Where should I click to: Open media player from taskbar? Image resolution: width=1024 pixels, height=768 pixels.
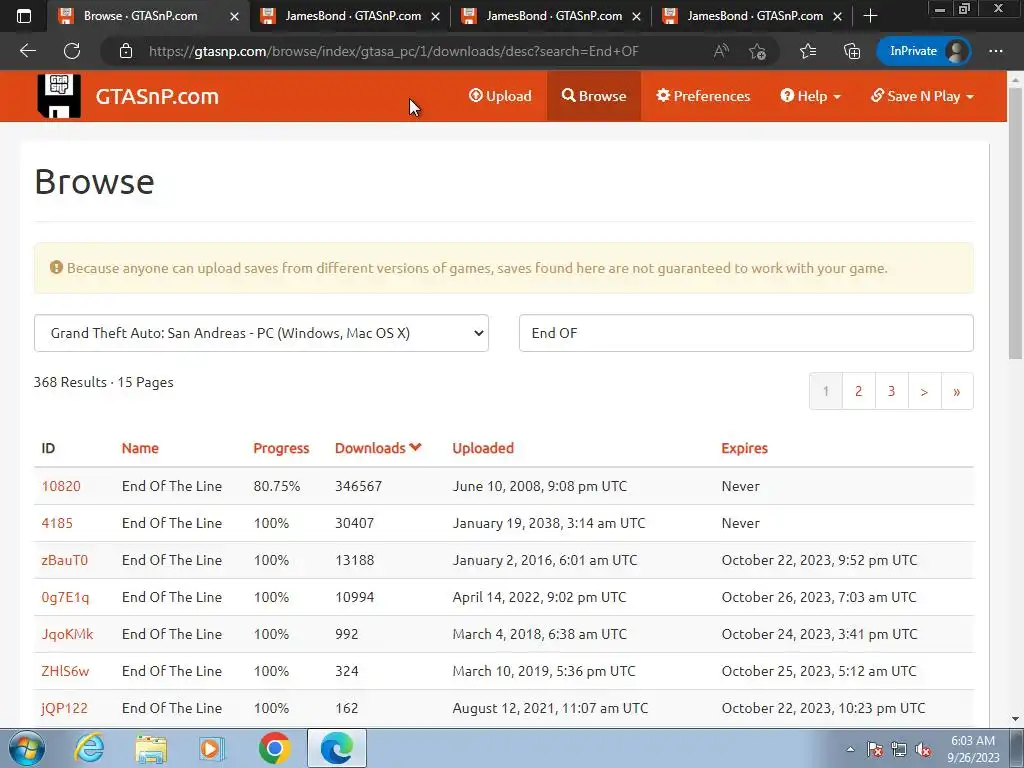(212, 748)
